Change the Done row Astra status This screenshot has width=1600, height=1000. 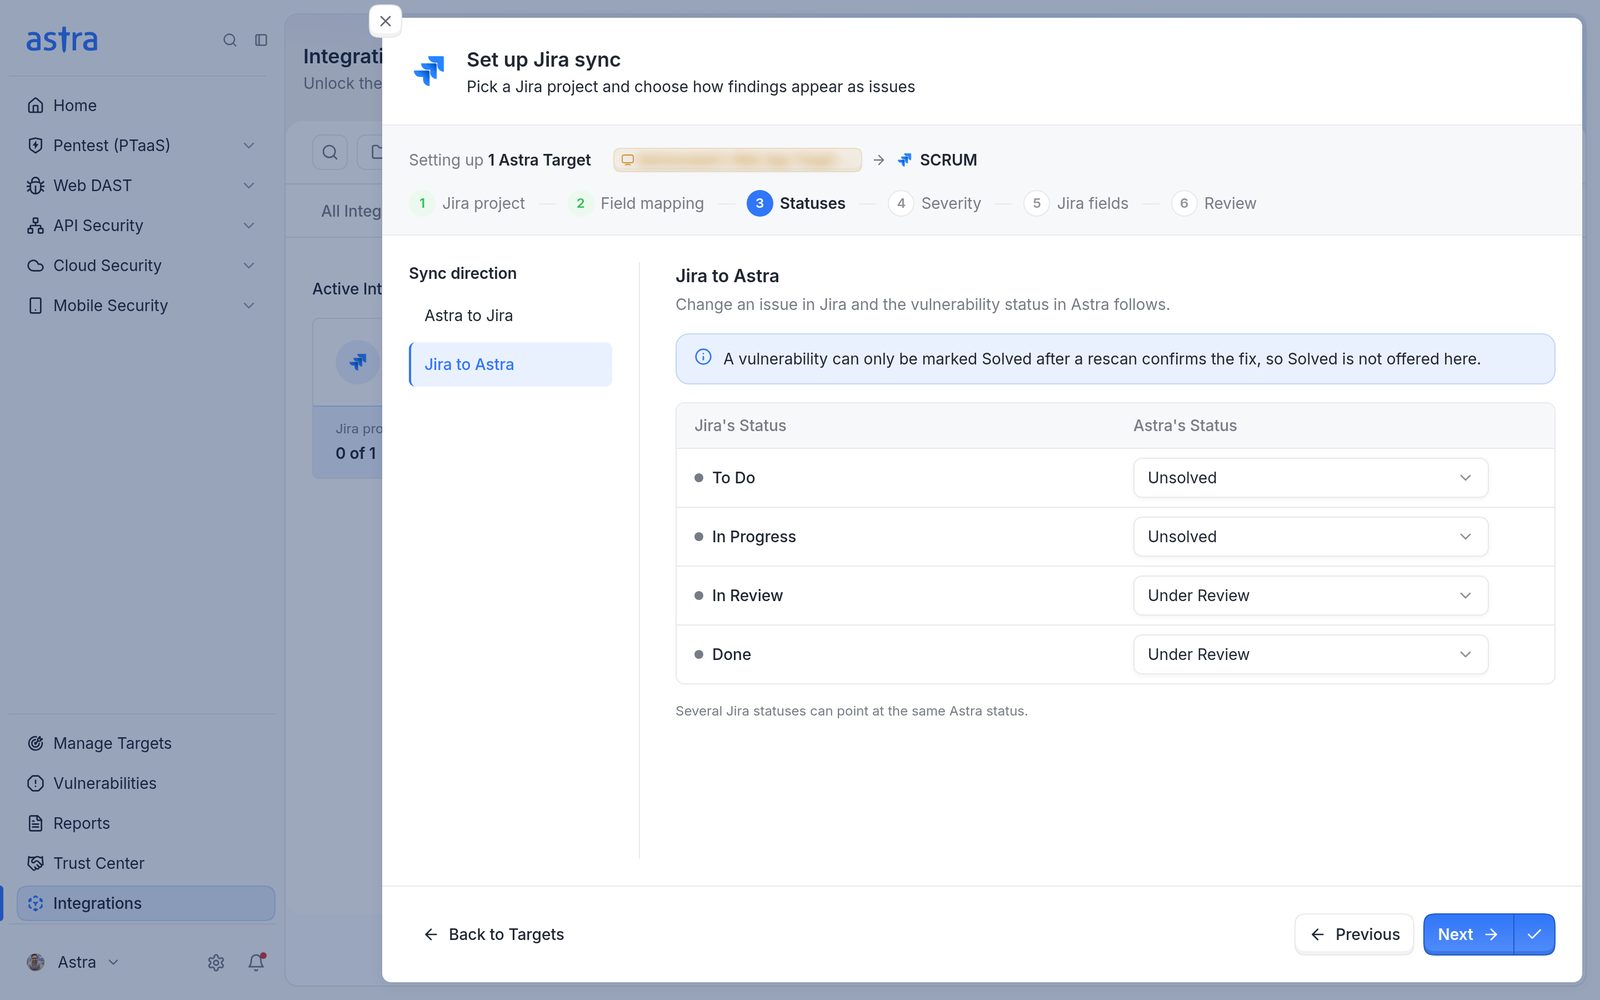point(1310,655)
